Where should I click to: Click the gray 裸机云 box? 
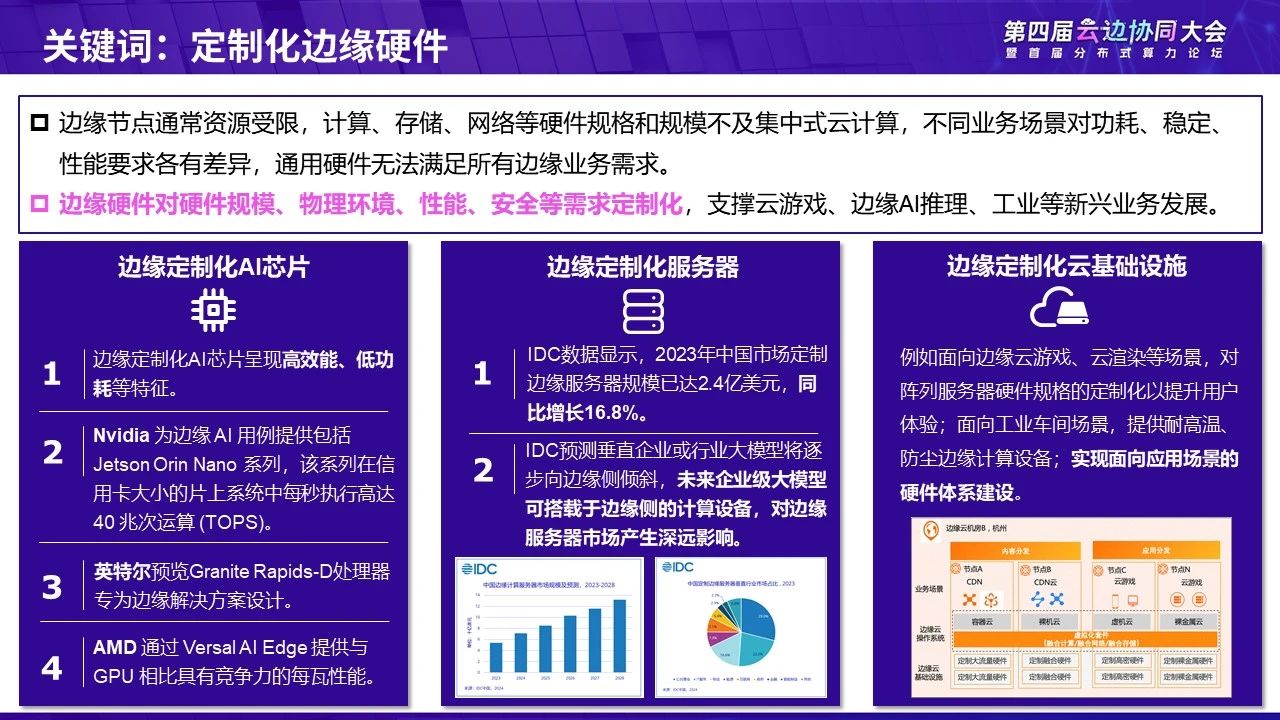(1049, 621)
